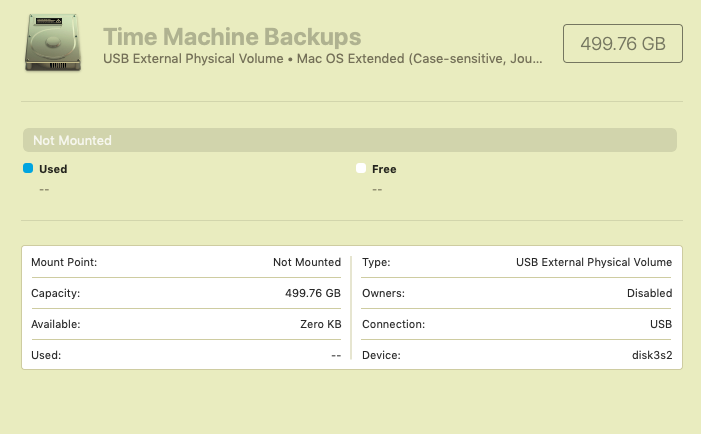
Task: Select the Available row label
Action: (56, 324)
